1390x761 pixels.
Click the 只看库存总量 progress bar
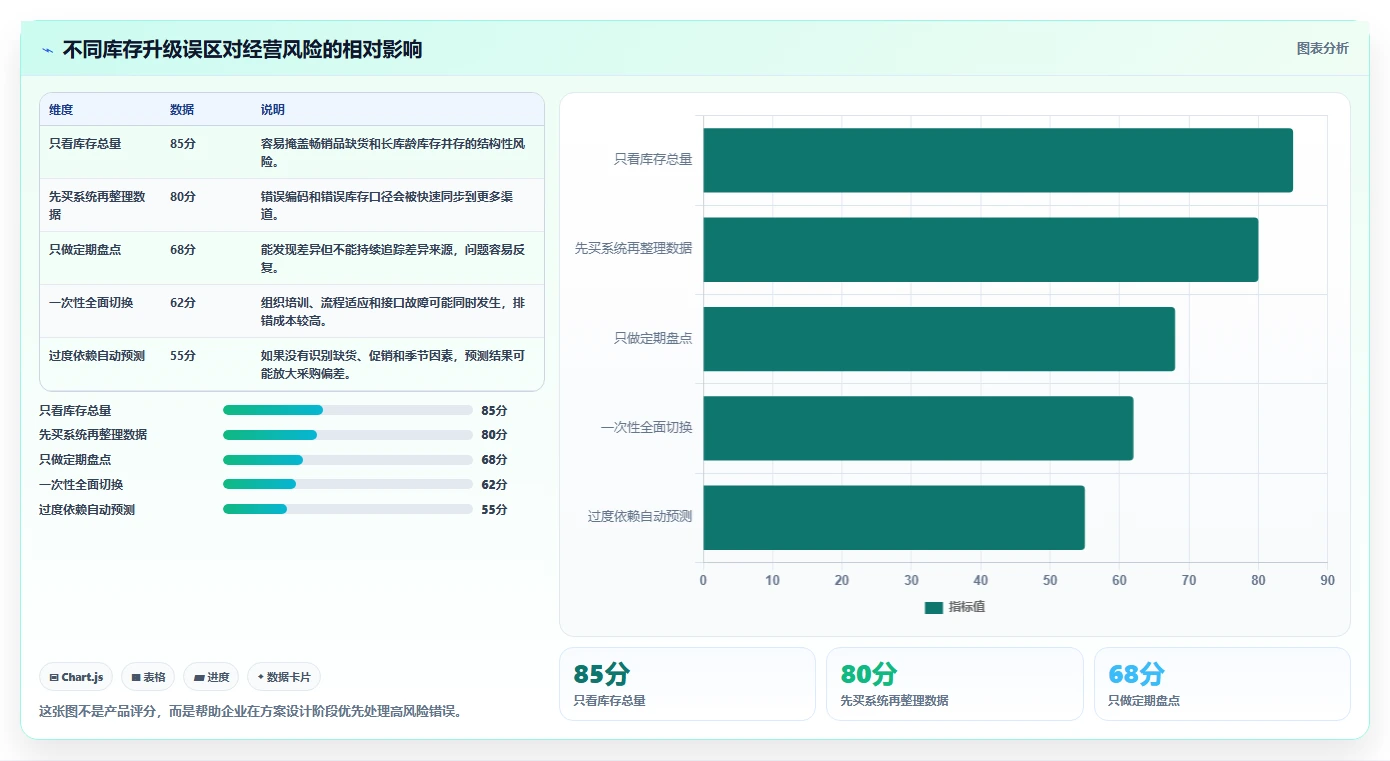coord(348,410)
